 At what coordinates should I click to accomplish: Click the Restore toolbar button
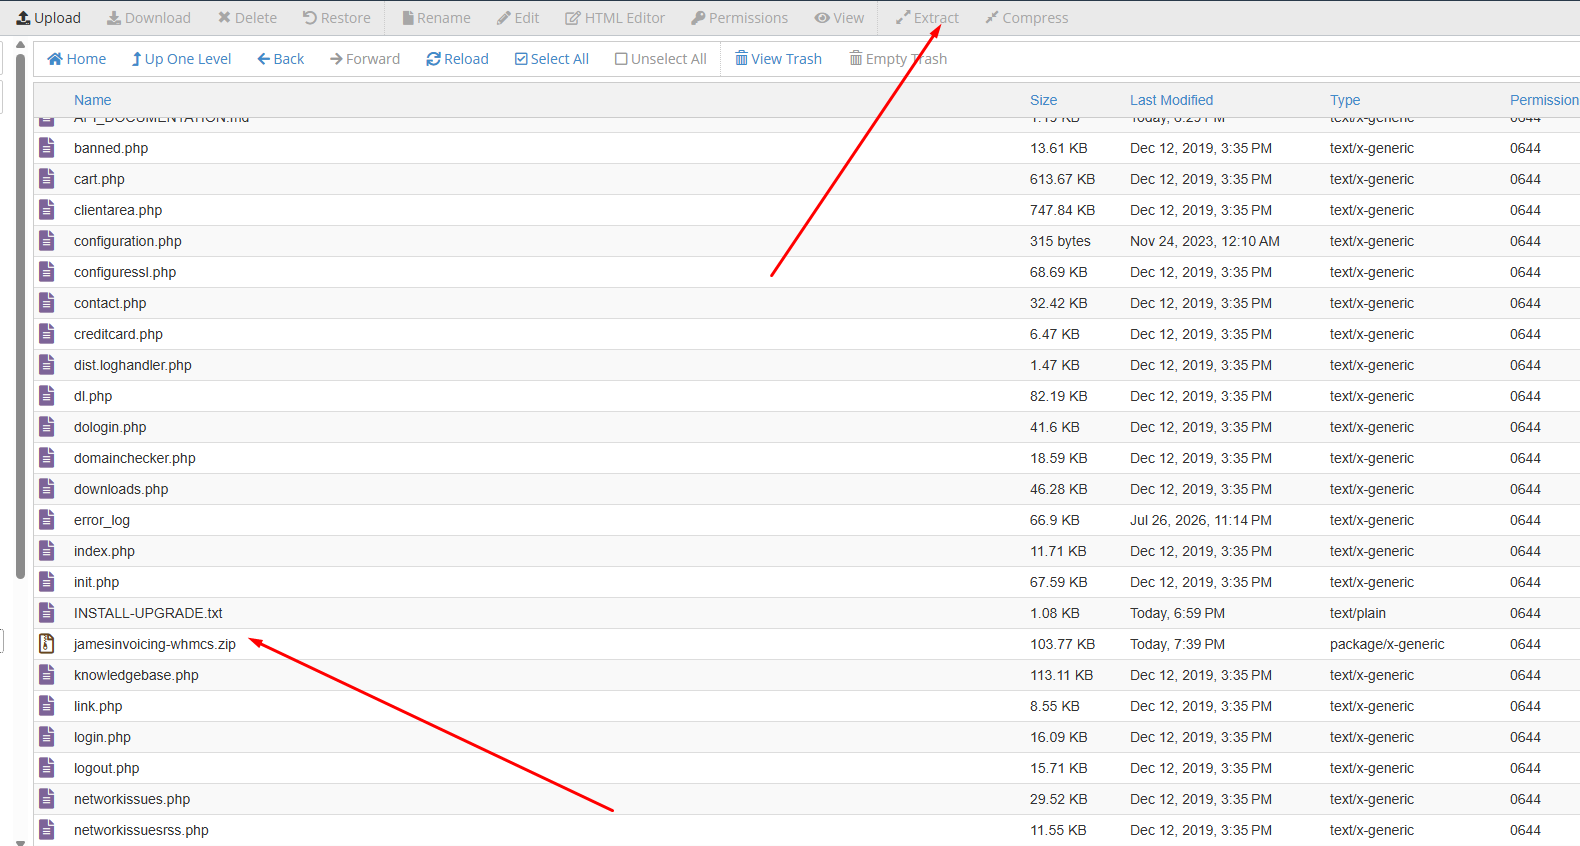[x=337, y=18]
